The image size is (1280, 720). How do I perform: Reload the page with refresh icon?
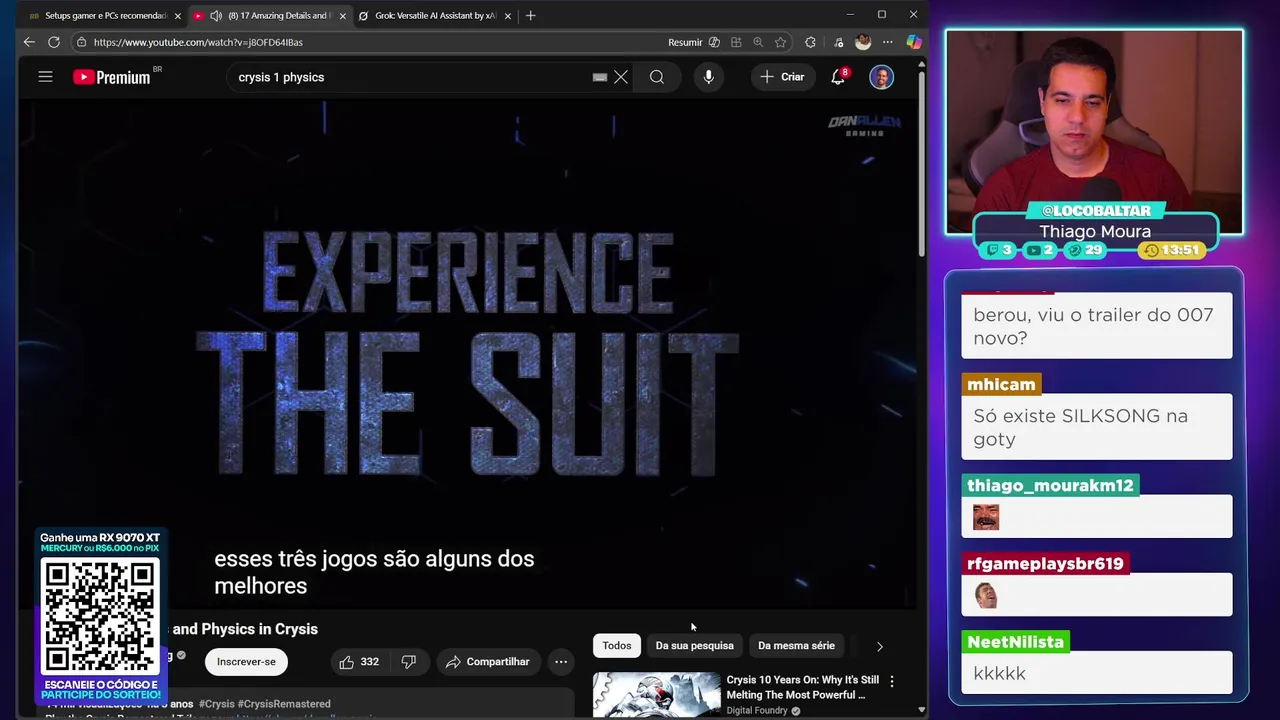pyautogui.click(x=54, y=42)
